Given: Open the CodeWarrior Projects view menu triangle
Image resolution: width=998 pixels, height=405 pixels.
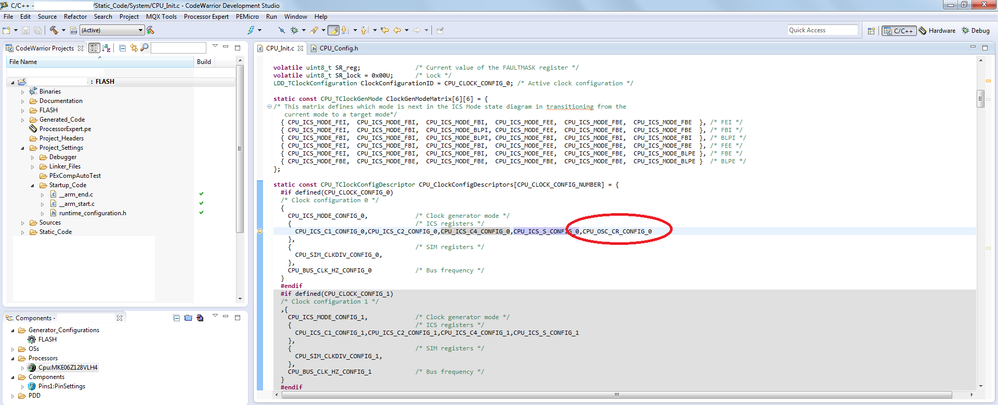Looking at the screenshot, I should click(216, 46).
